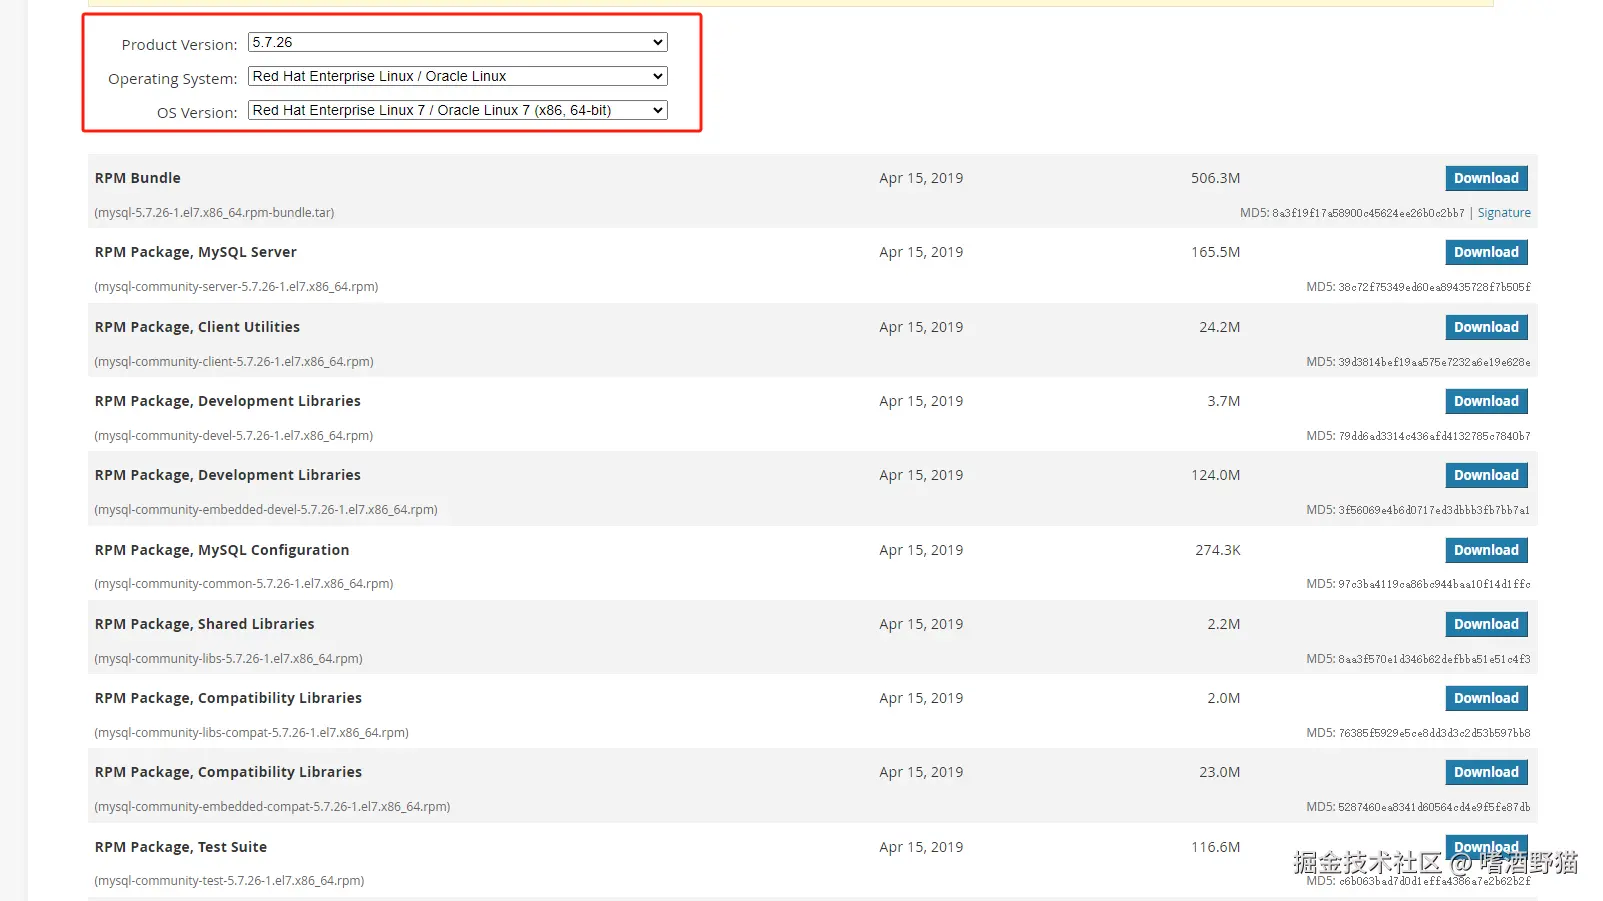Open the Operating System dropdown
1603x901 pixels.
pyautogui.click(x=457, y=76)
